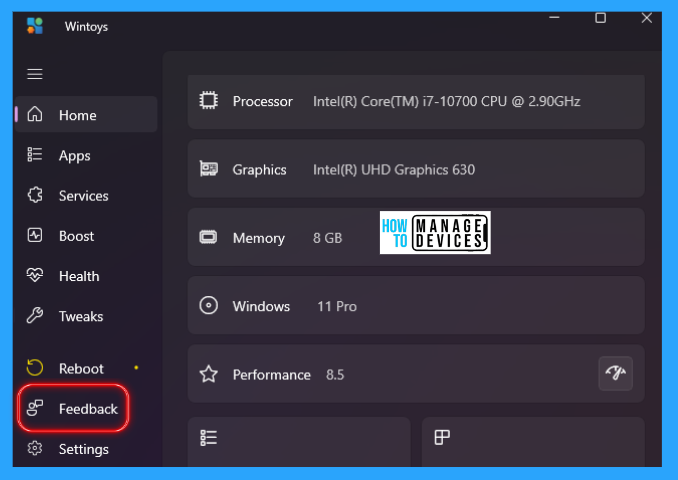Click the Home house icon

35,114
